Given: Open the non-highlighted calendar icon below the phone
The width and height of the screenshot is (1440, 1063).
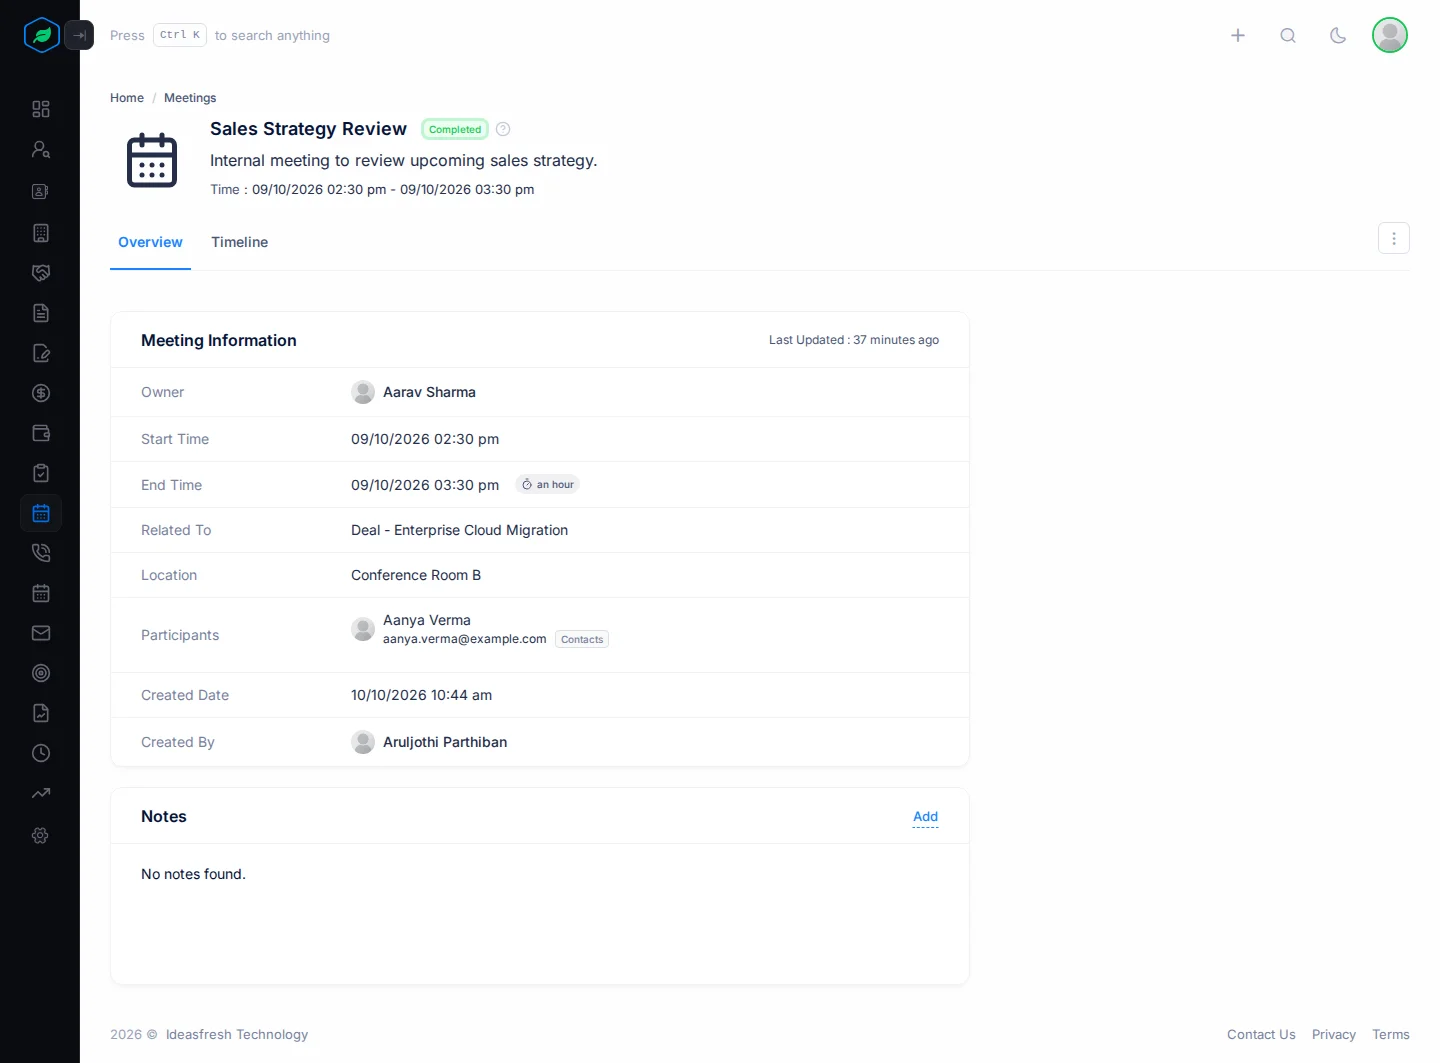Looking at the screenshot, I should (x=41, y=593).
